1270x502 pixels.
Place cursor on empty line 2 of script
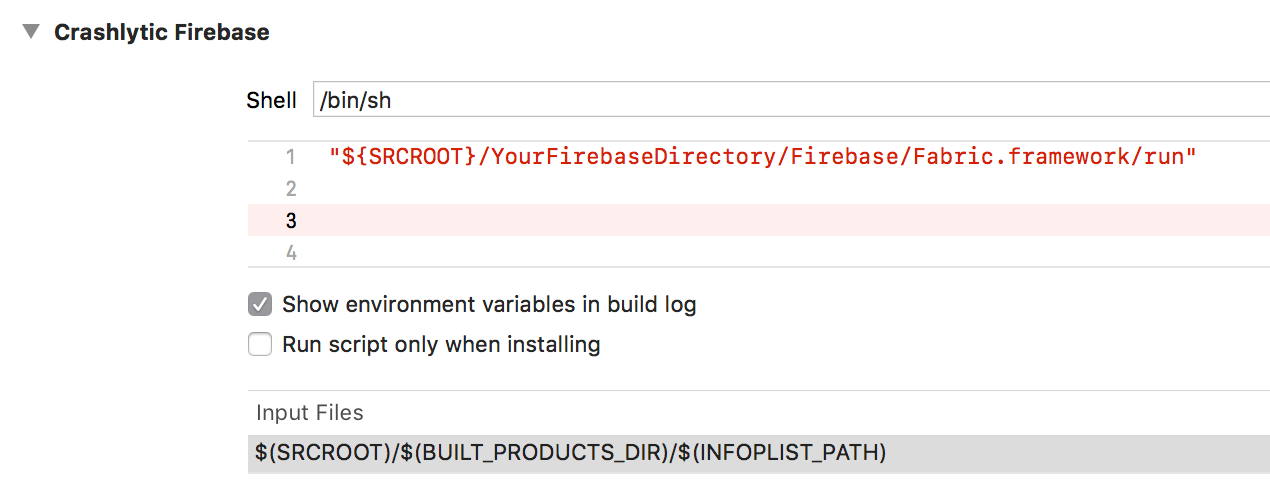point(790,189)
